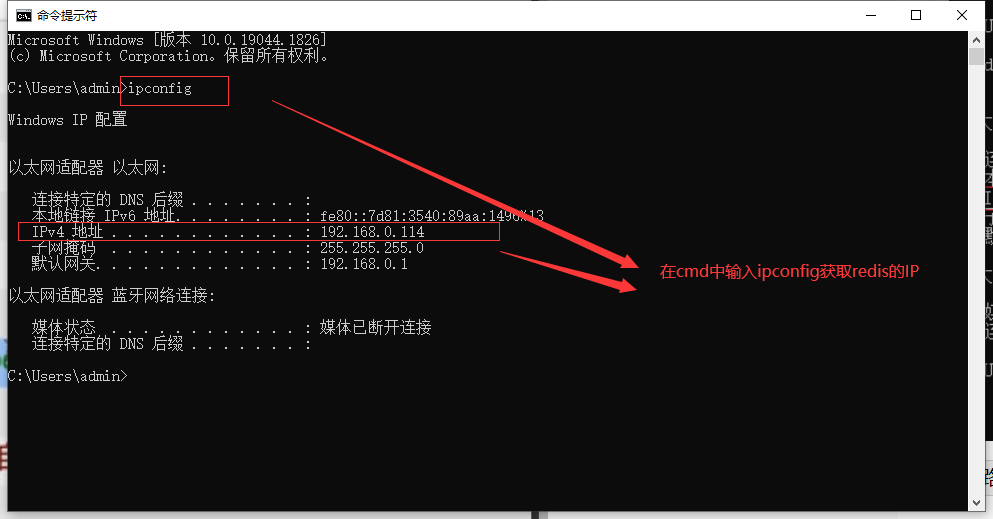Click the last C:\Users\admin> prompt line
993x519 pixels.
click(68, 376)
